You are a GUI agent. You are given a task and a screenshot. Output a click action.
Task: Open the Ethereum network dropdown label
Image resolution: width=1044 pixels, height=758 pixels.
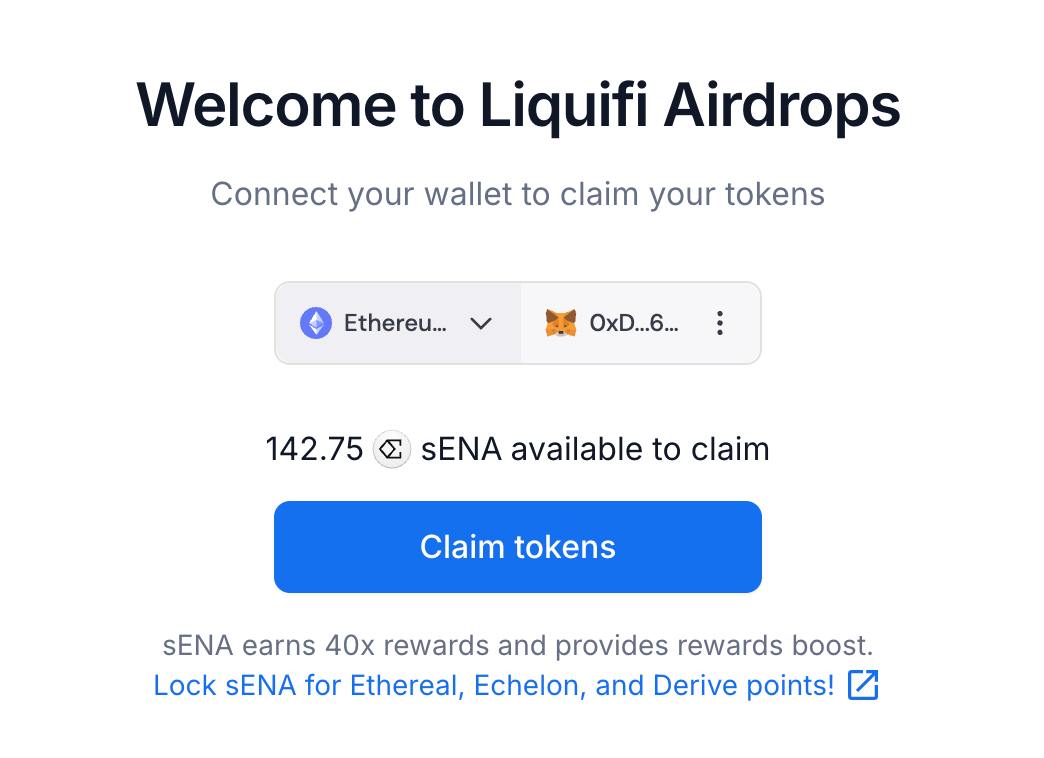[395, 323]
